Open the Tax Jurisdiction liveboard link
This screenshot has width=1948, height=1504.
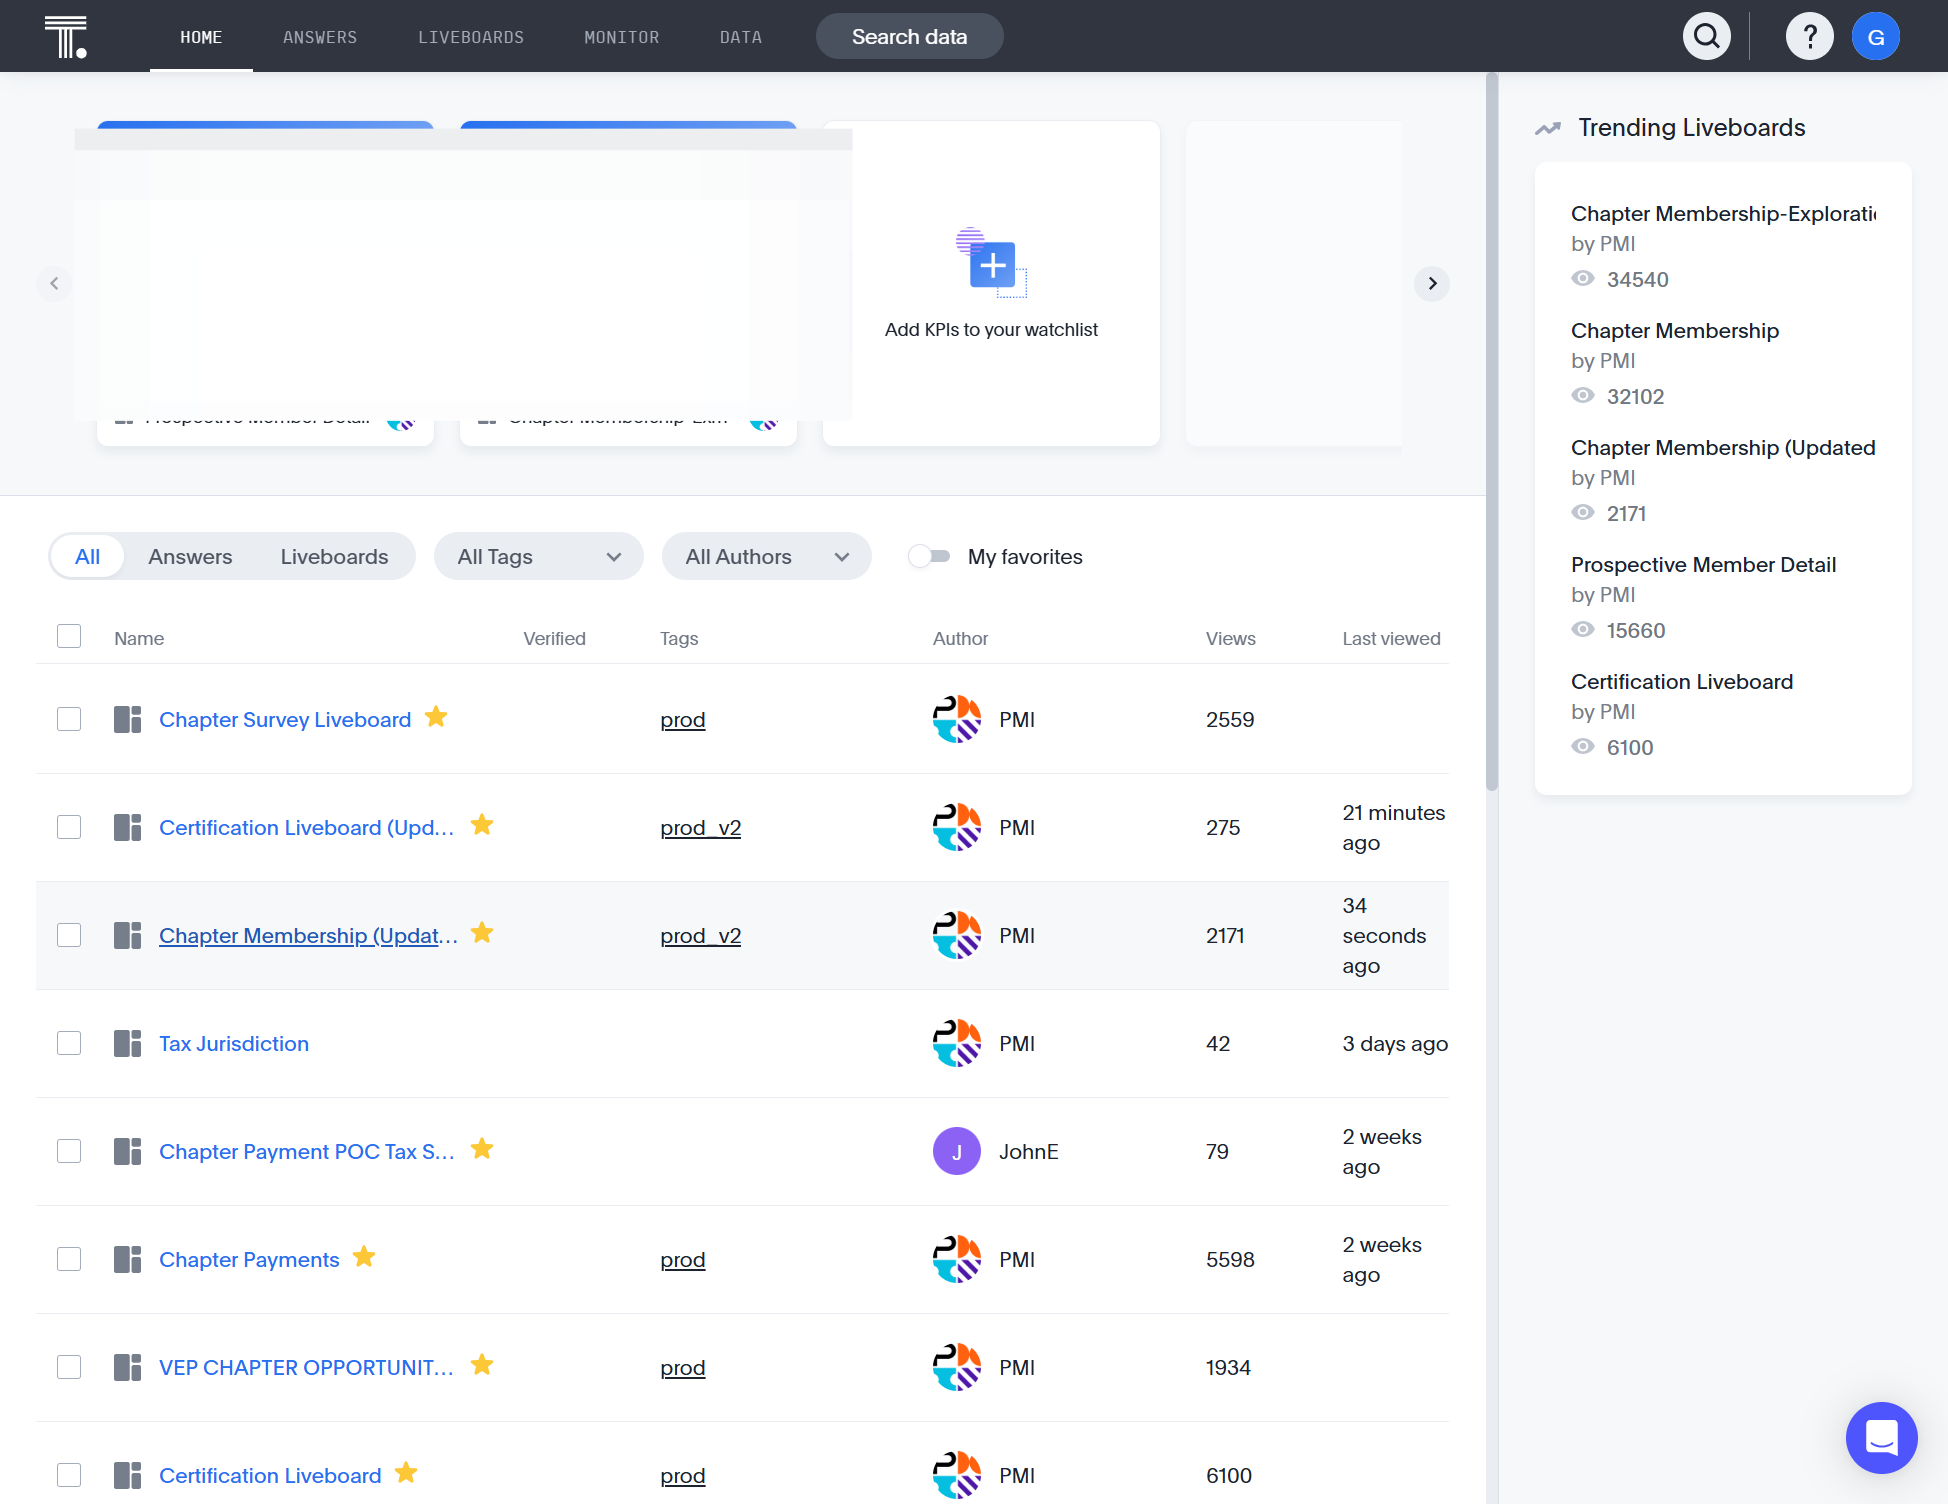click(234, 1043)
